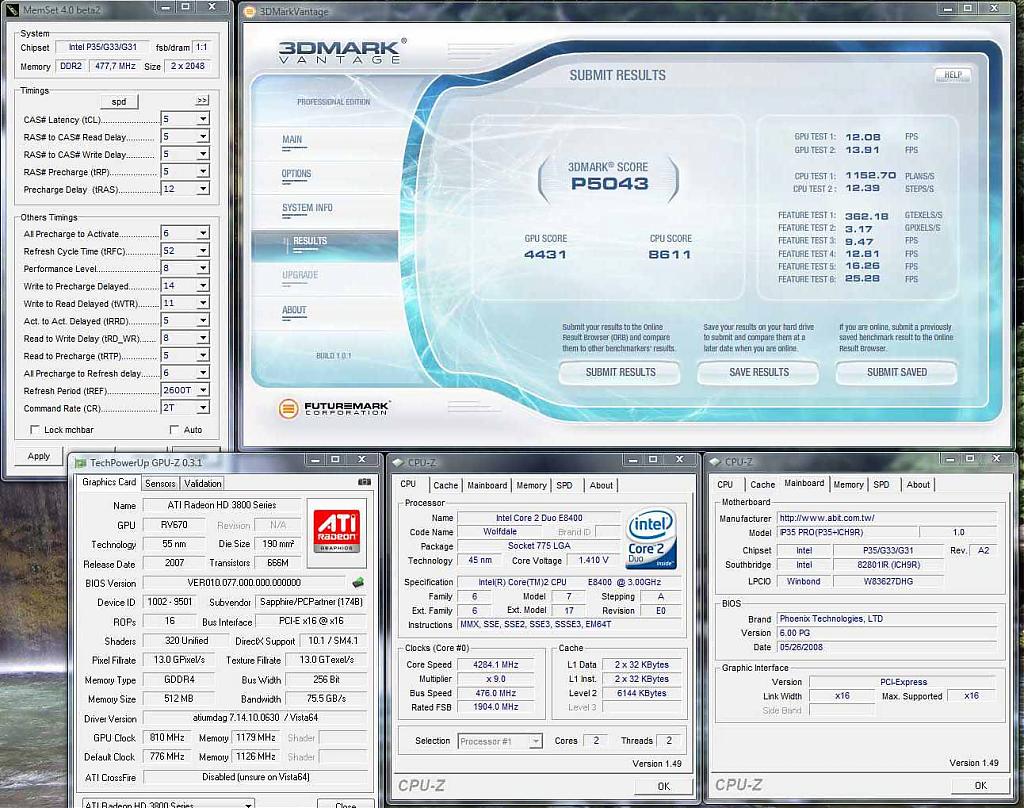1024x808 pixels.
Task: Click the manufacturer URL http://www.abit.com.tw/
Action: [826, 518]
